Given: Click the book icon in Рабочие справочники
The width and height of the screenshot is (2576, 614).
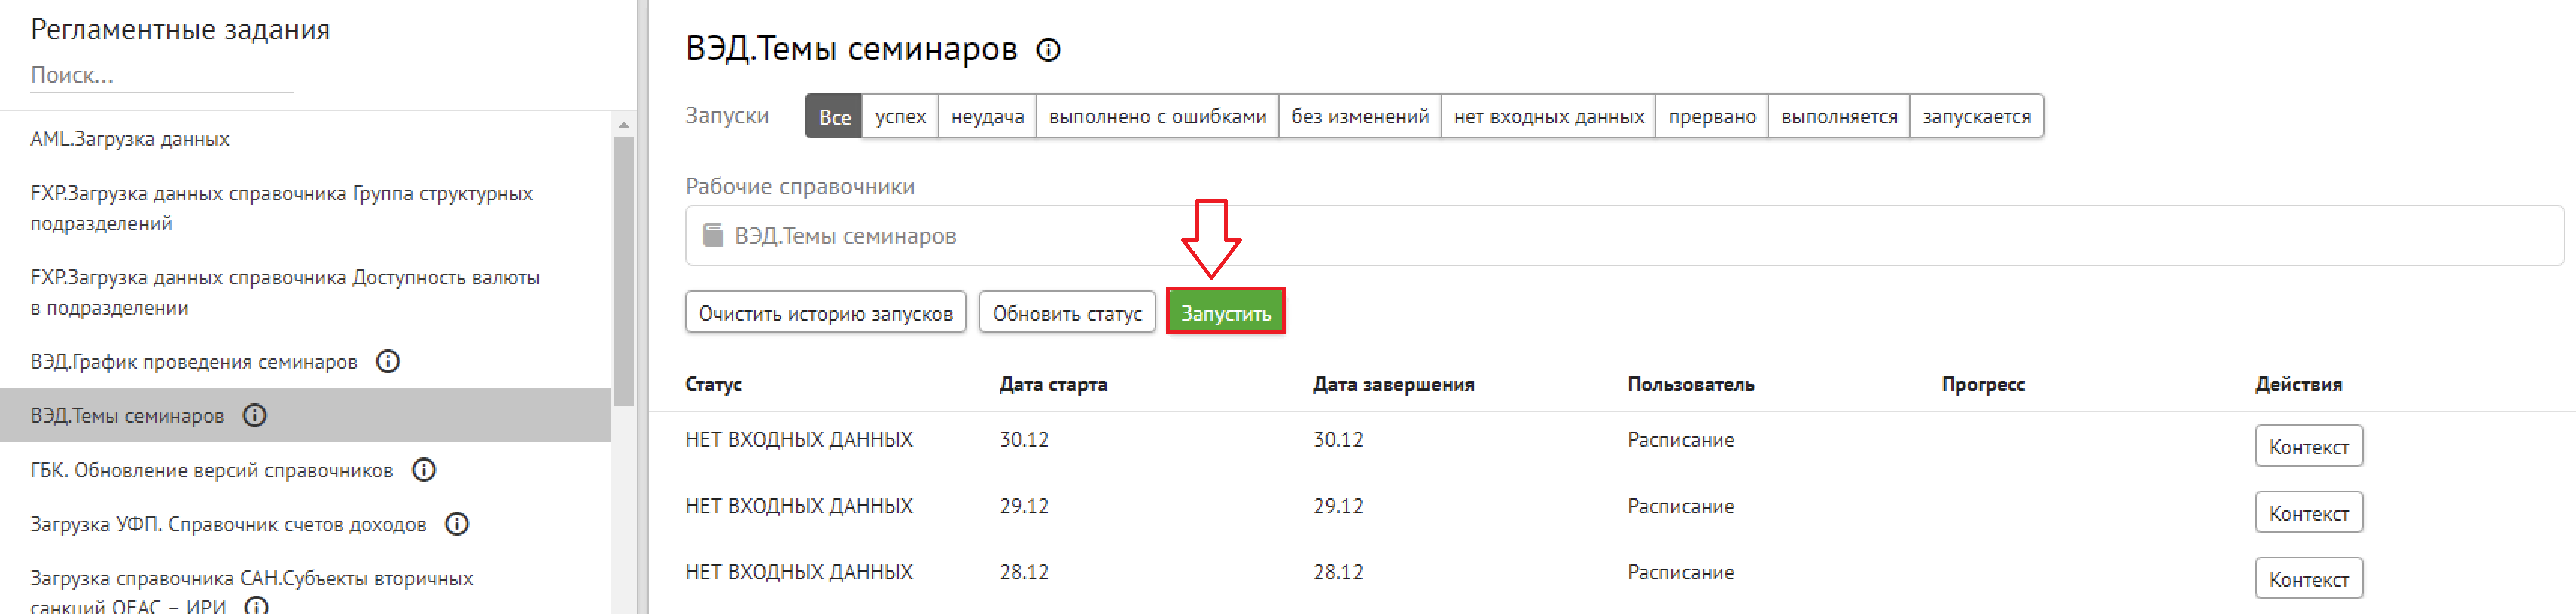Looking at the screenshot, I should (x=712, y=235).
